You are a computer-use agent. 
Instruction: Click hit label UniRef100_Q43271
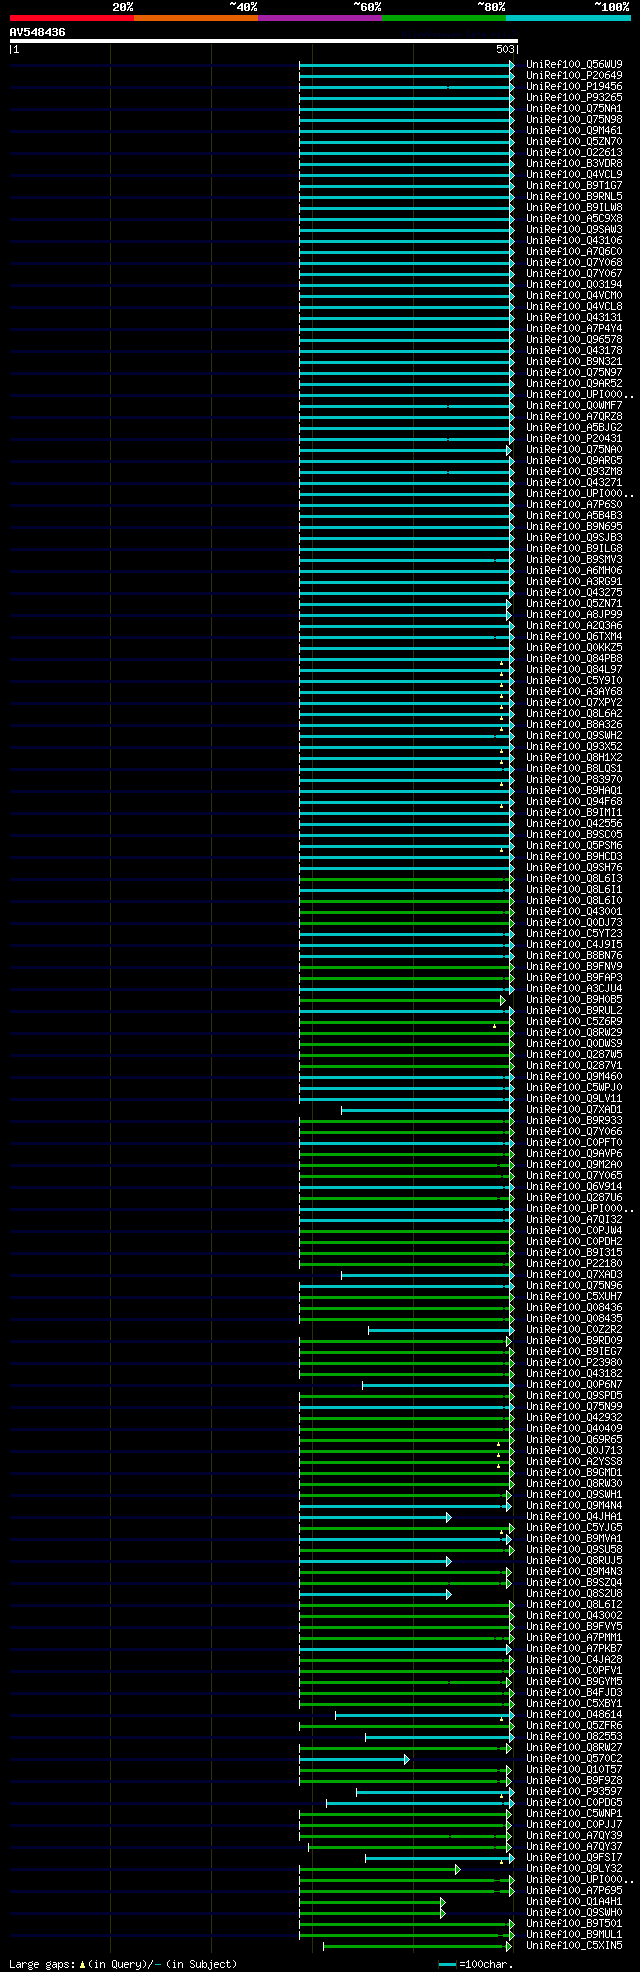[x=574, y=482]
